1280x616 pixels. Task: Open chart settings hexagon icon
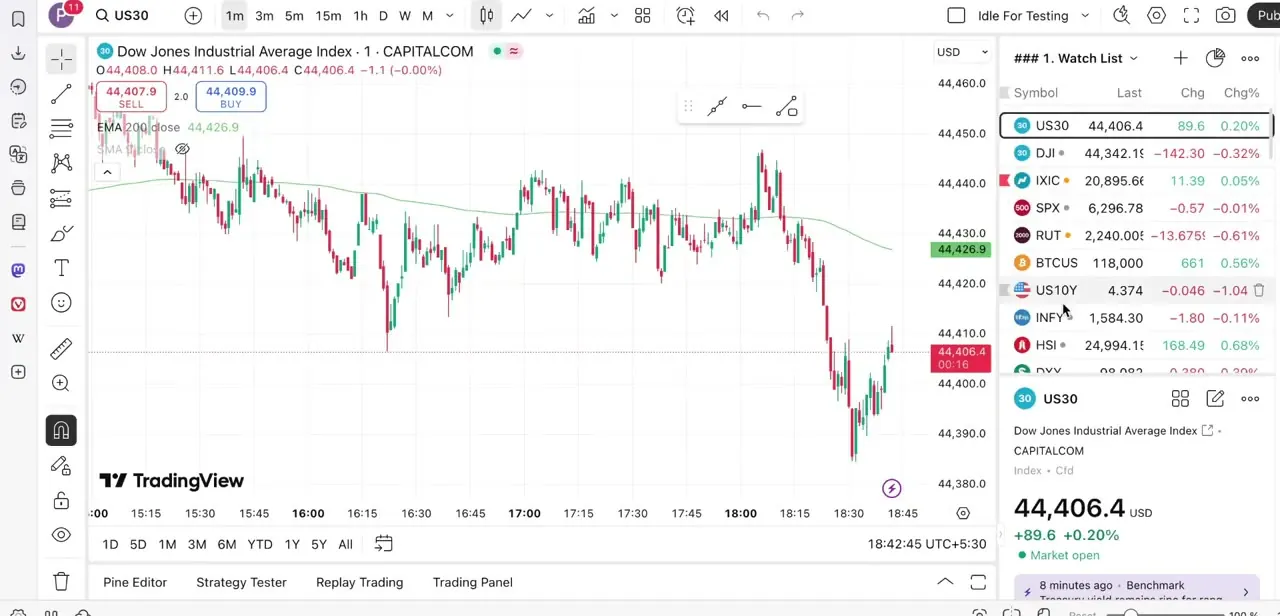pos(1156,15)
